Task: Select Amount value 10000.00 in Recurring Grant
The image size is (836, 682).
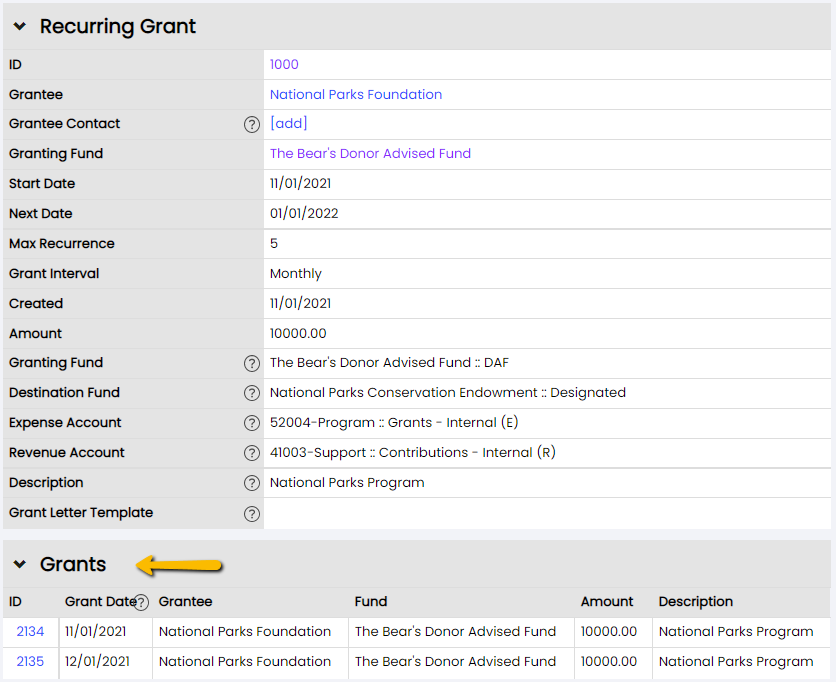Action: tap(298, 333)
